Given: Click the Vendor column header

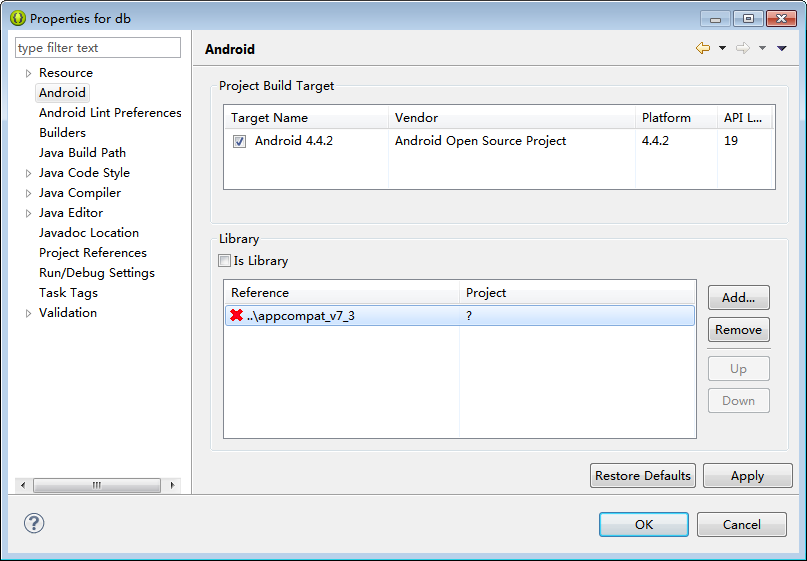Looking at the screenshot, I should 512,118.
